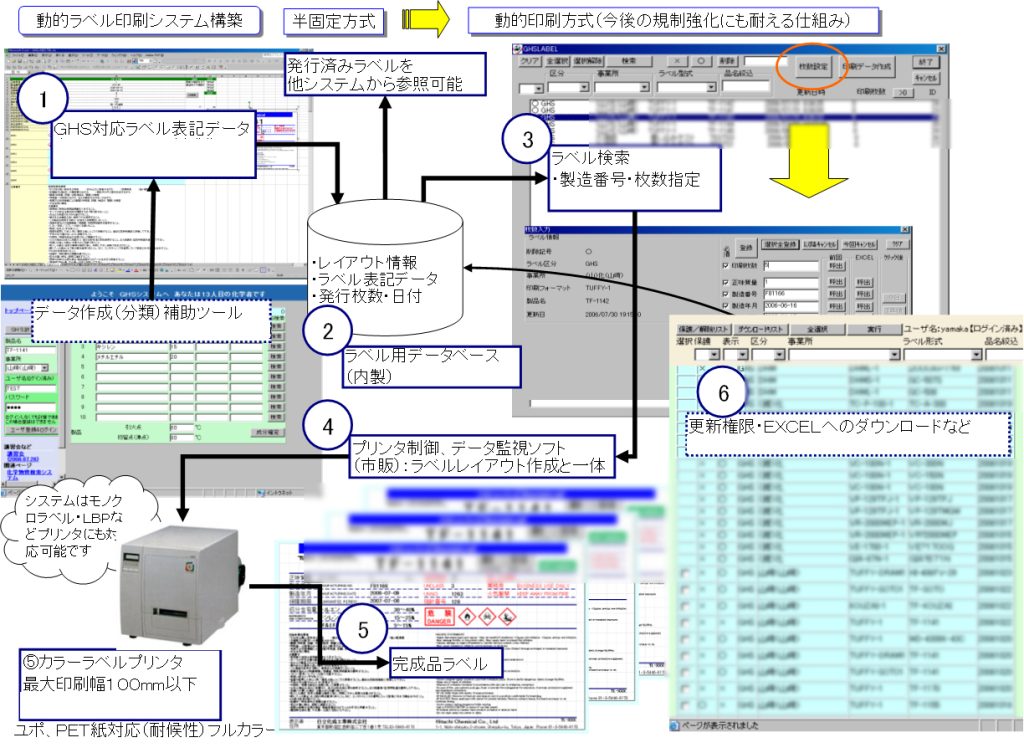
Task: Click the numbered circle 1 marker
Action: coord(40,100)
